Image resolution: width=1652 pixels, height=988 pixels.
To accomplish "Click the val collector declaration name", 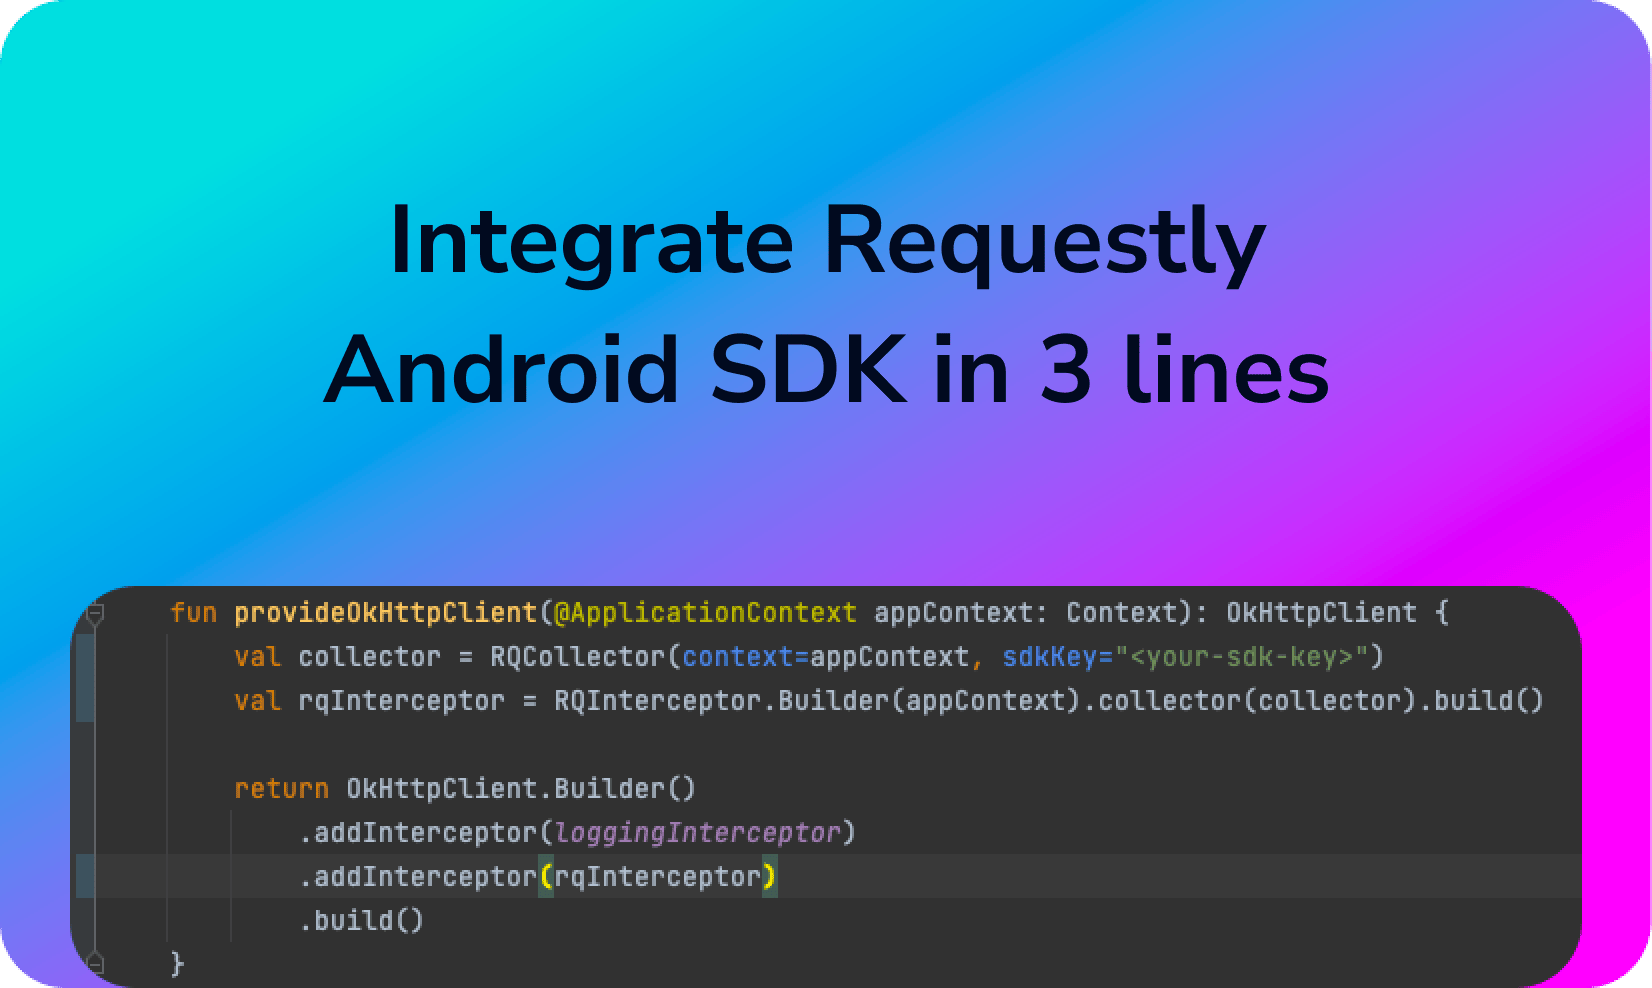I will tap(369, 657).
